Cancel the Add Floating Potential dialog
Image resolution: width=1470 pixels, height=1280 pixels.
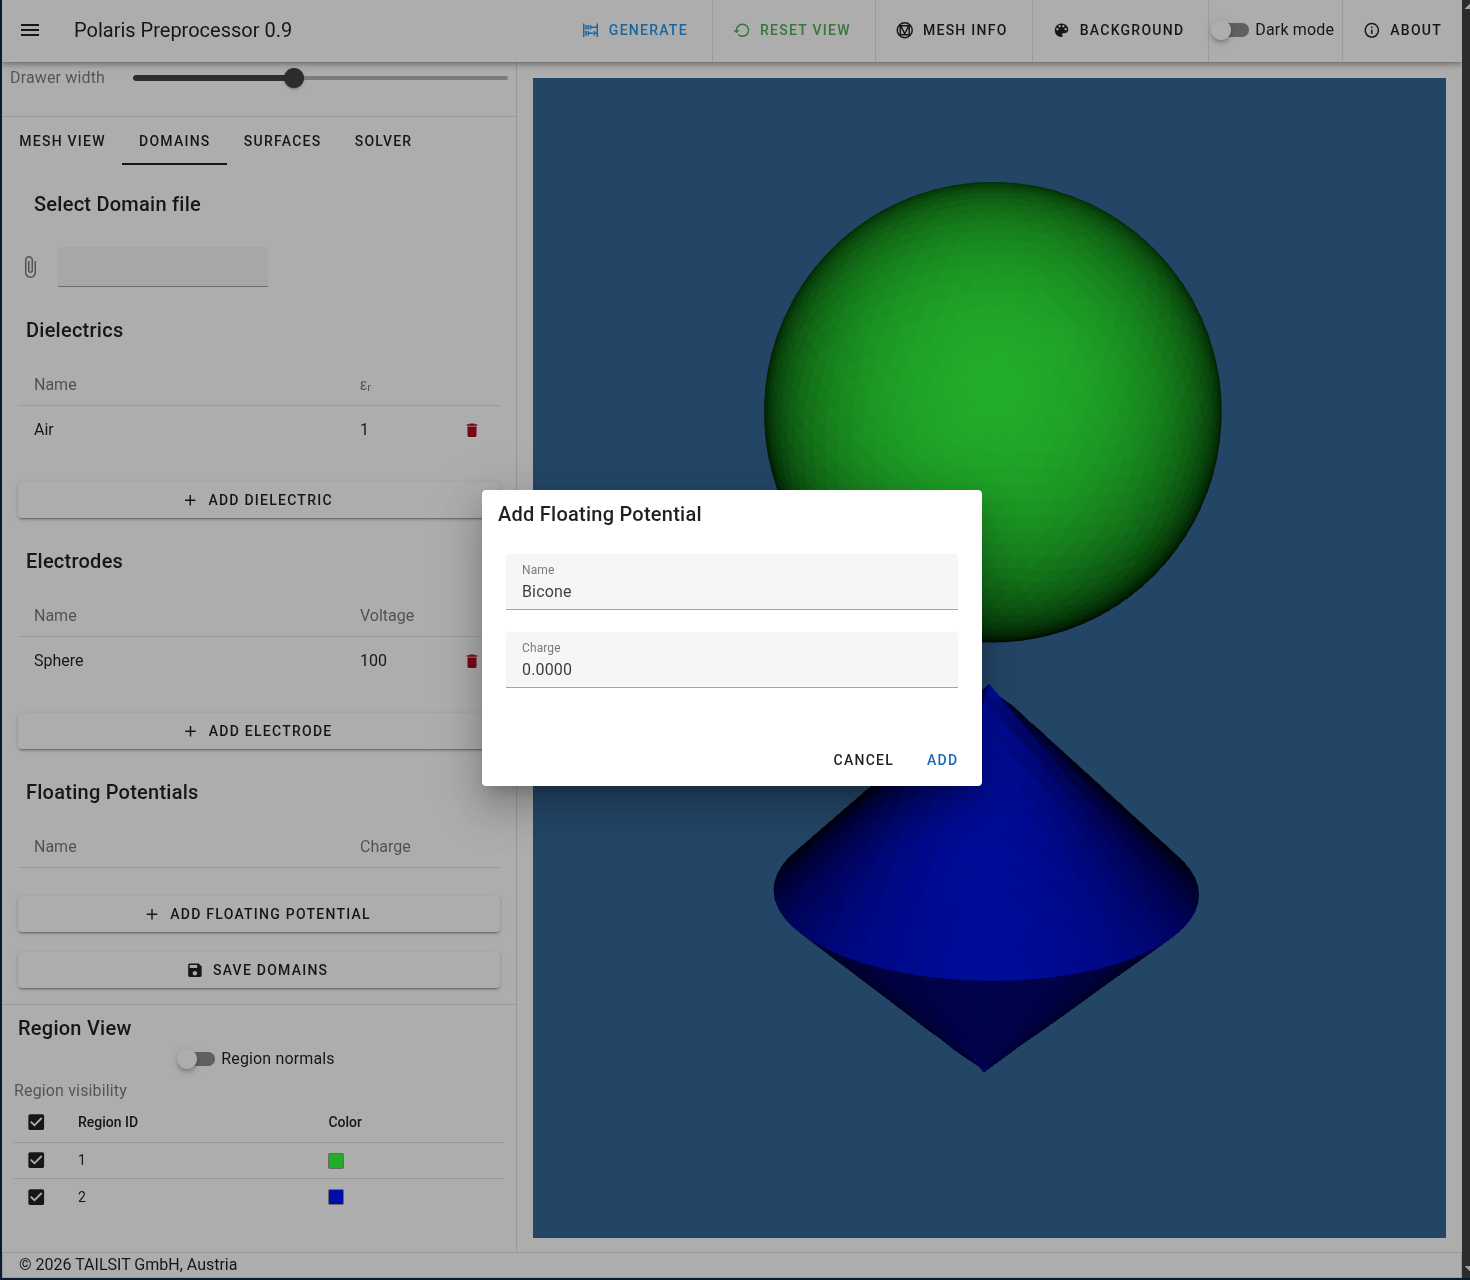pos(863,760)
